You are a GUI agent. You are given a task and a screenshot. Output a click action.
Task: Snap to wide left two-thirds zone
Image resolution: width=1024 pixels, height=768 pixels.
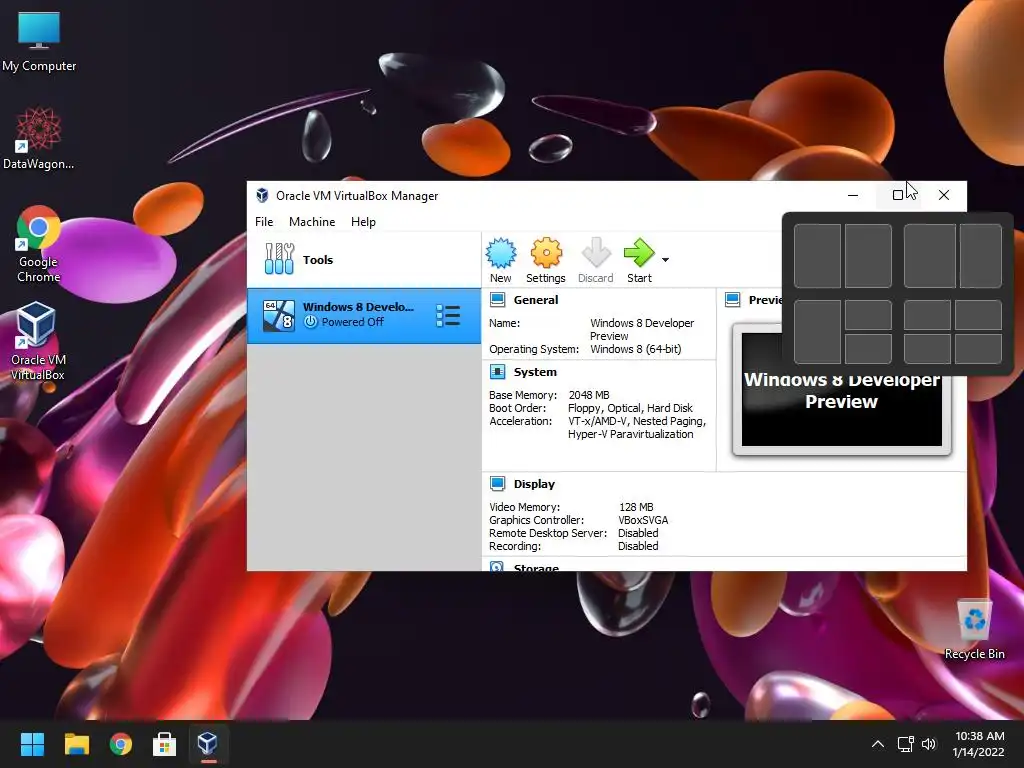[x=929, y=256]
